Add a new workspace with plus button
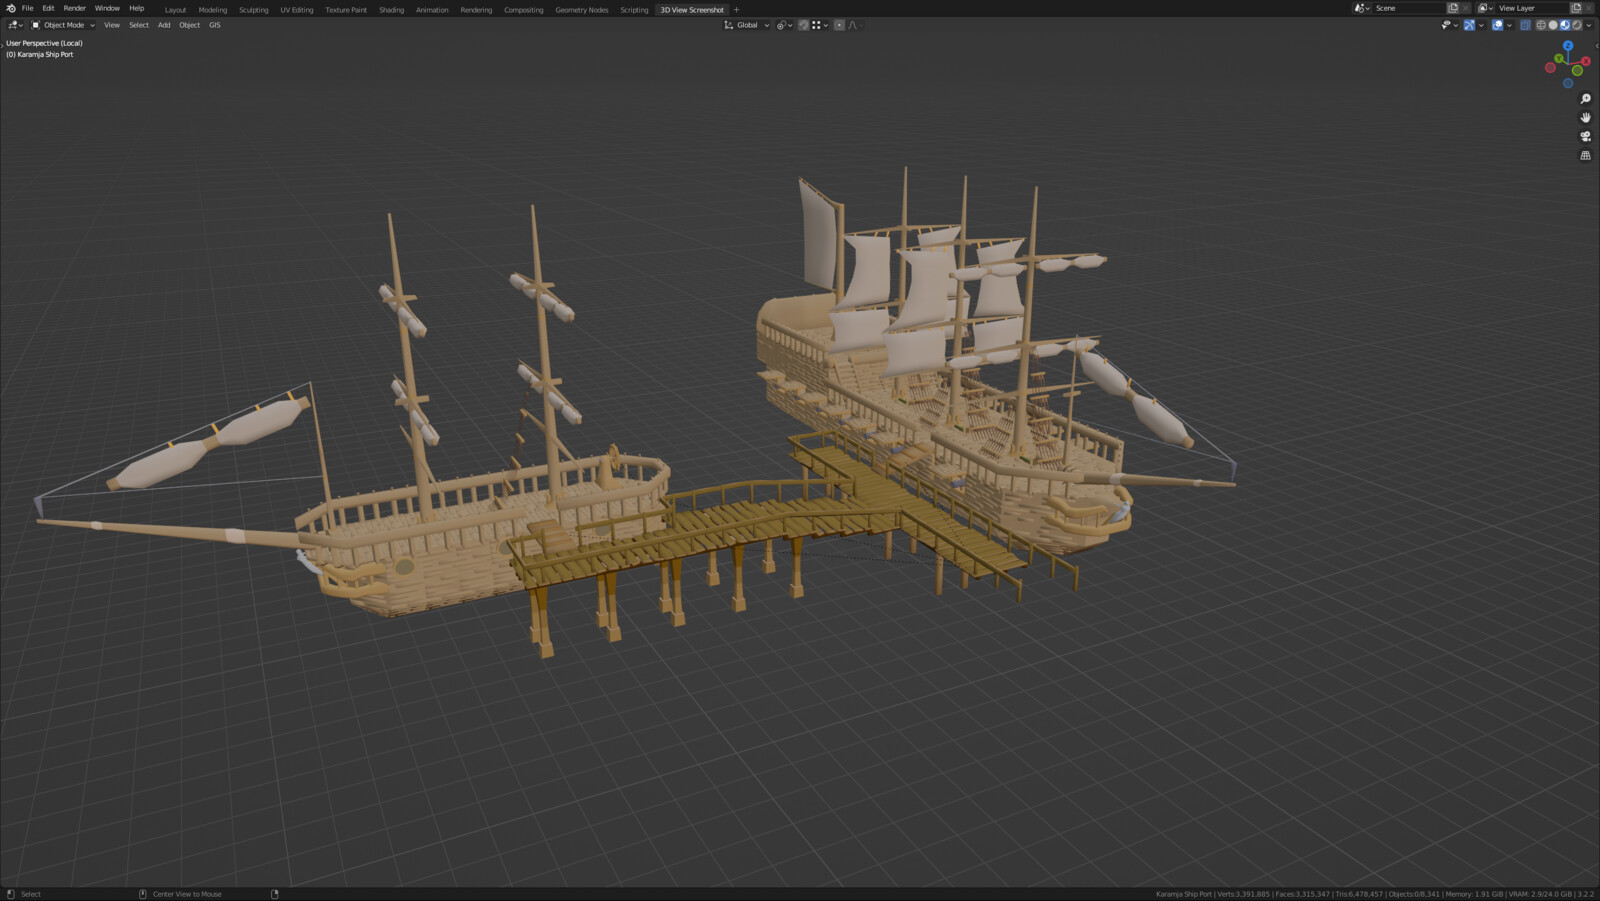The width and height of the screenshot is (1600, 901). coord(737,10)
